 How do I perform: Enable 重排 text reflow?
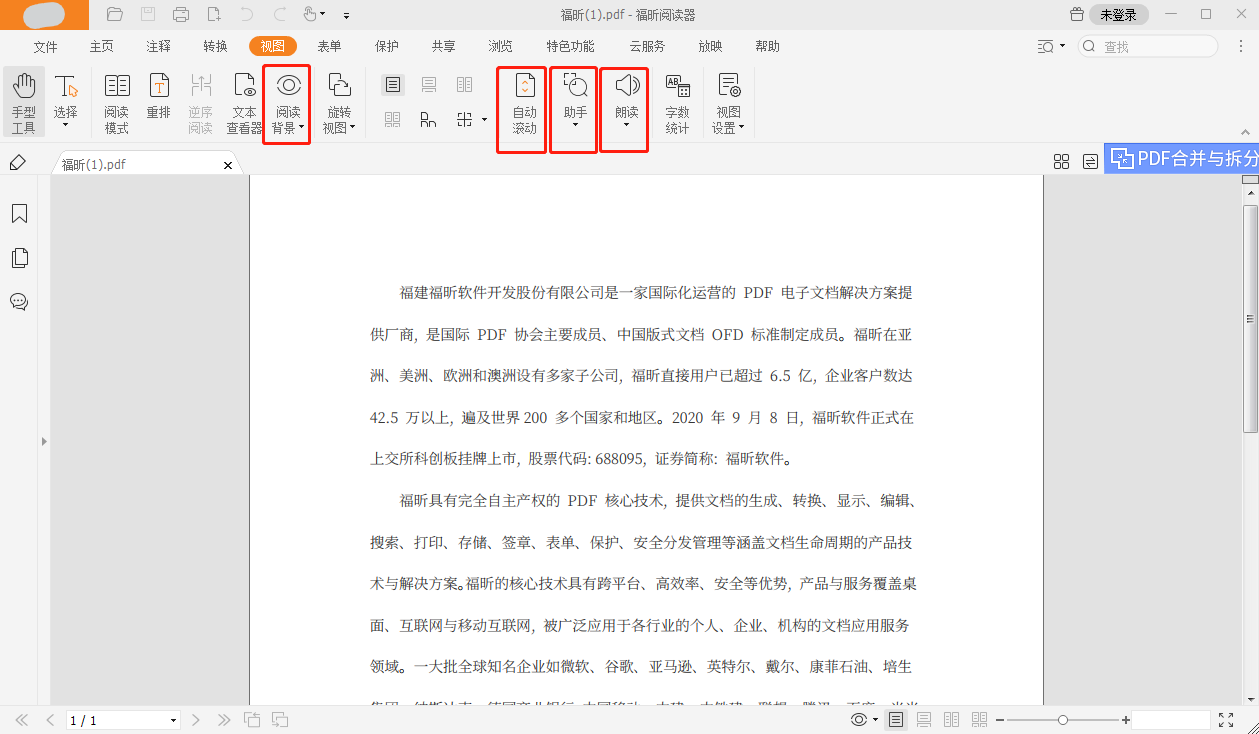click(x=158, y=101)
